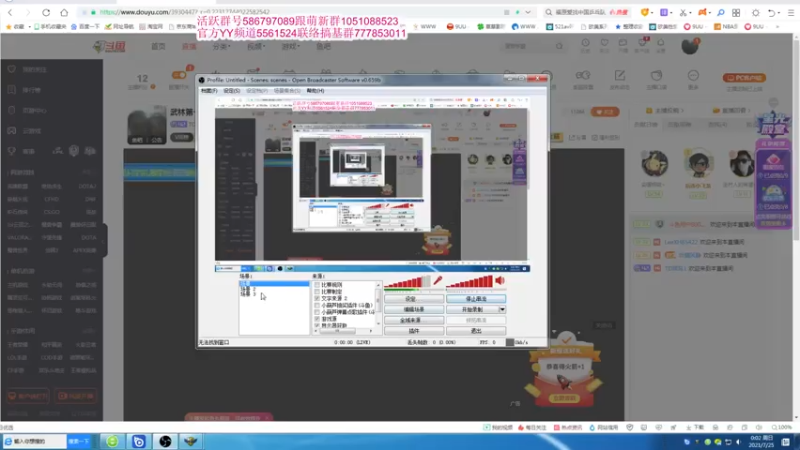Click OBS 设定 settings button
This screenshot has width=800, height=450.
[x=414, y=299]
